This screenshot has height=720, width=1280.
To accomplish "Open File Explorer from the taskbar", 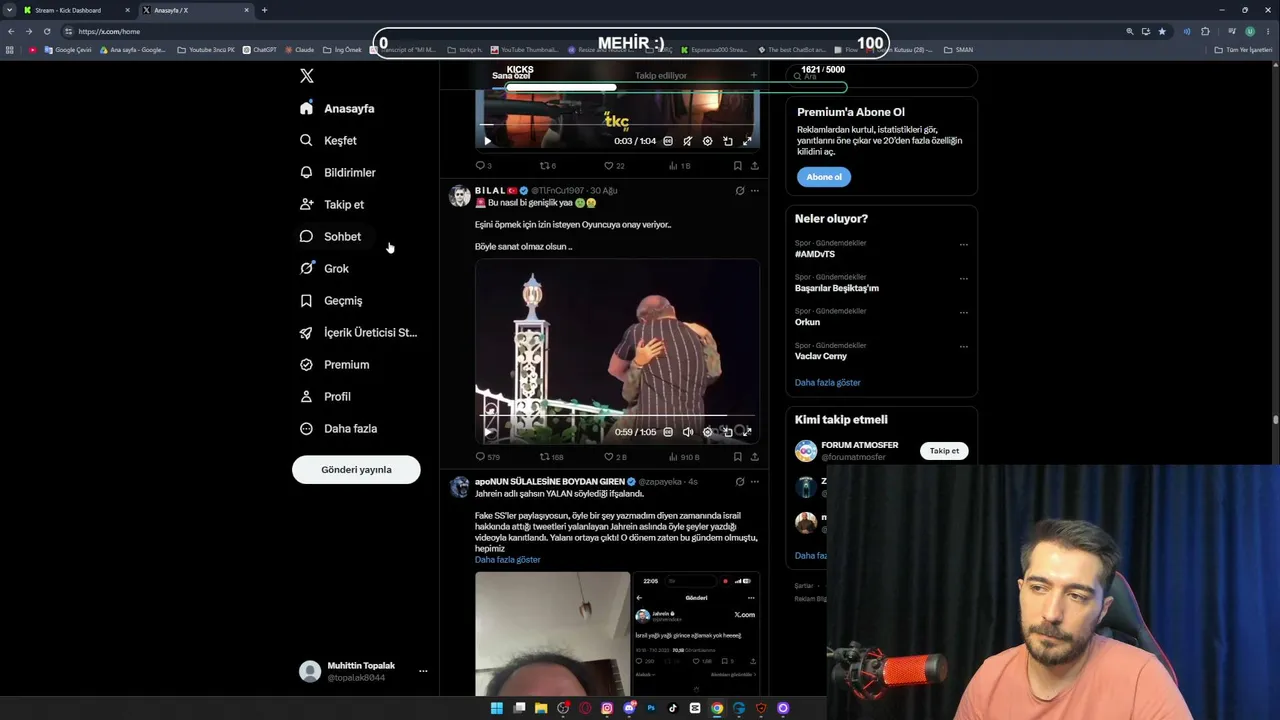I will click(541, 708).
